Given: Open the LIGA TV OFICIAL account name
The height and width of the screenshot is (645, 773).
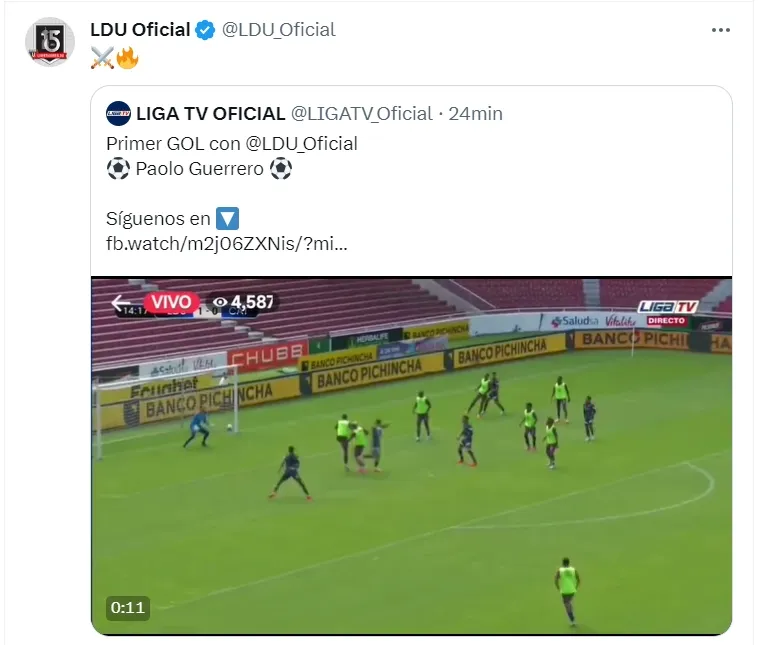Looking at the screenshot, I should click(211, 114).
